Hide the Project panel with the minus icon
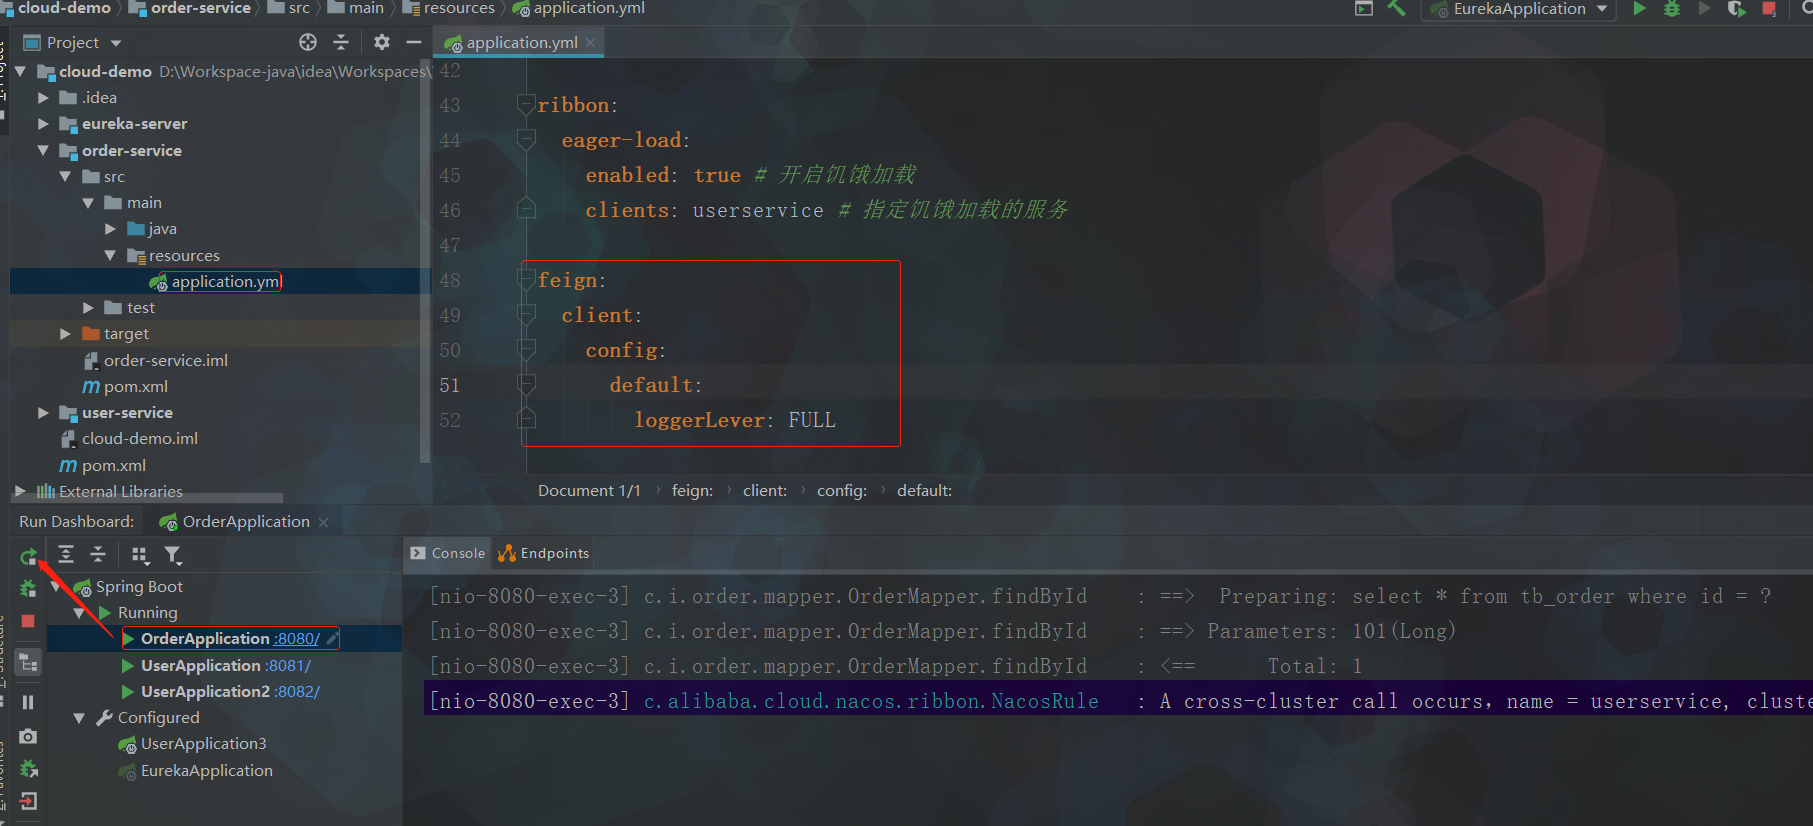The height and width of the screenshot is (826, 1813). [x=414, y=42]
